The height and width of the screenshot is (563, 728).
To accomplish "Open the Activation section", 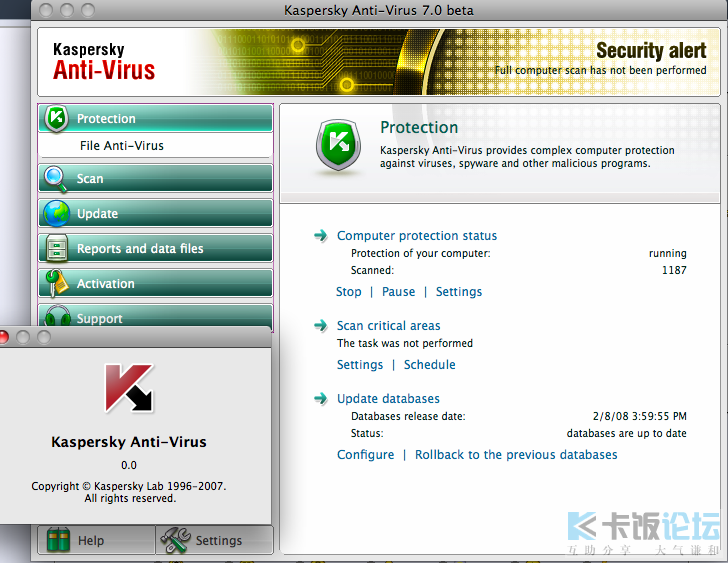I will (156, 283).
